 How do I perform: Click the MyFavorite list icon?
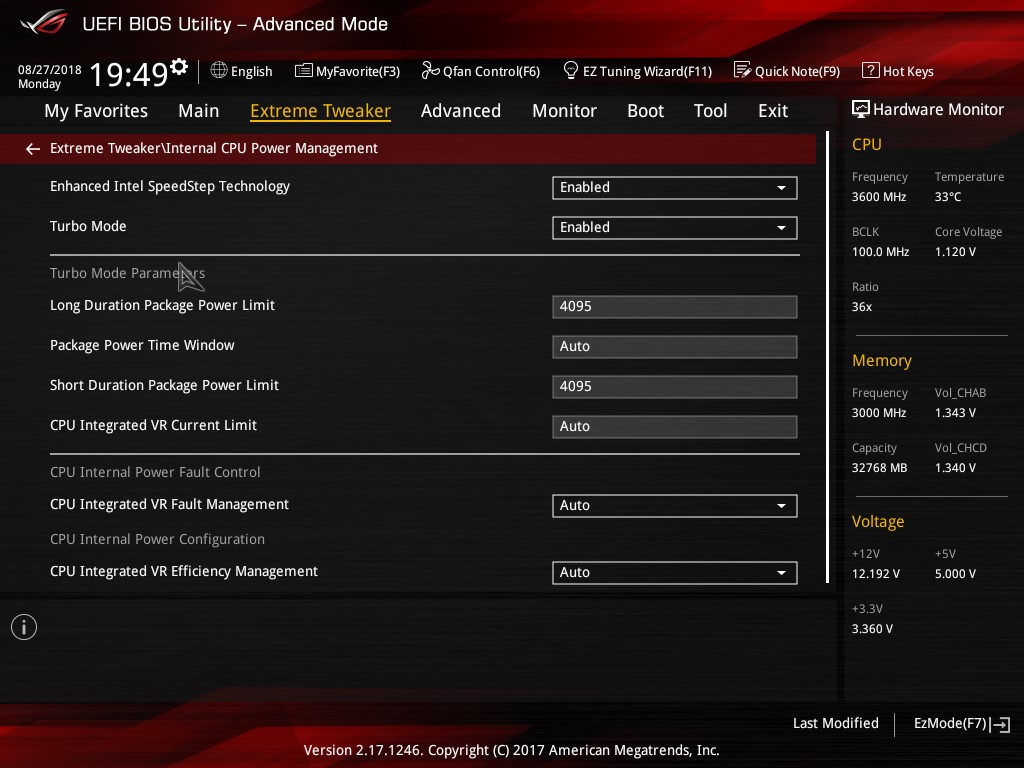point(304,71)
